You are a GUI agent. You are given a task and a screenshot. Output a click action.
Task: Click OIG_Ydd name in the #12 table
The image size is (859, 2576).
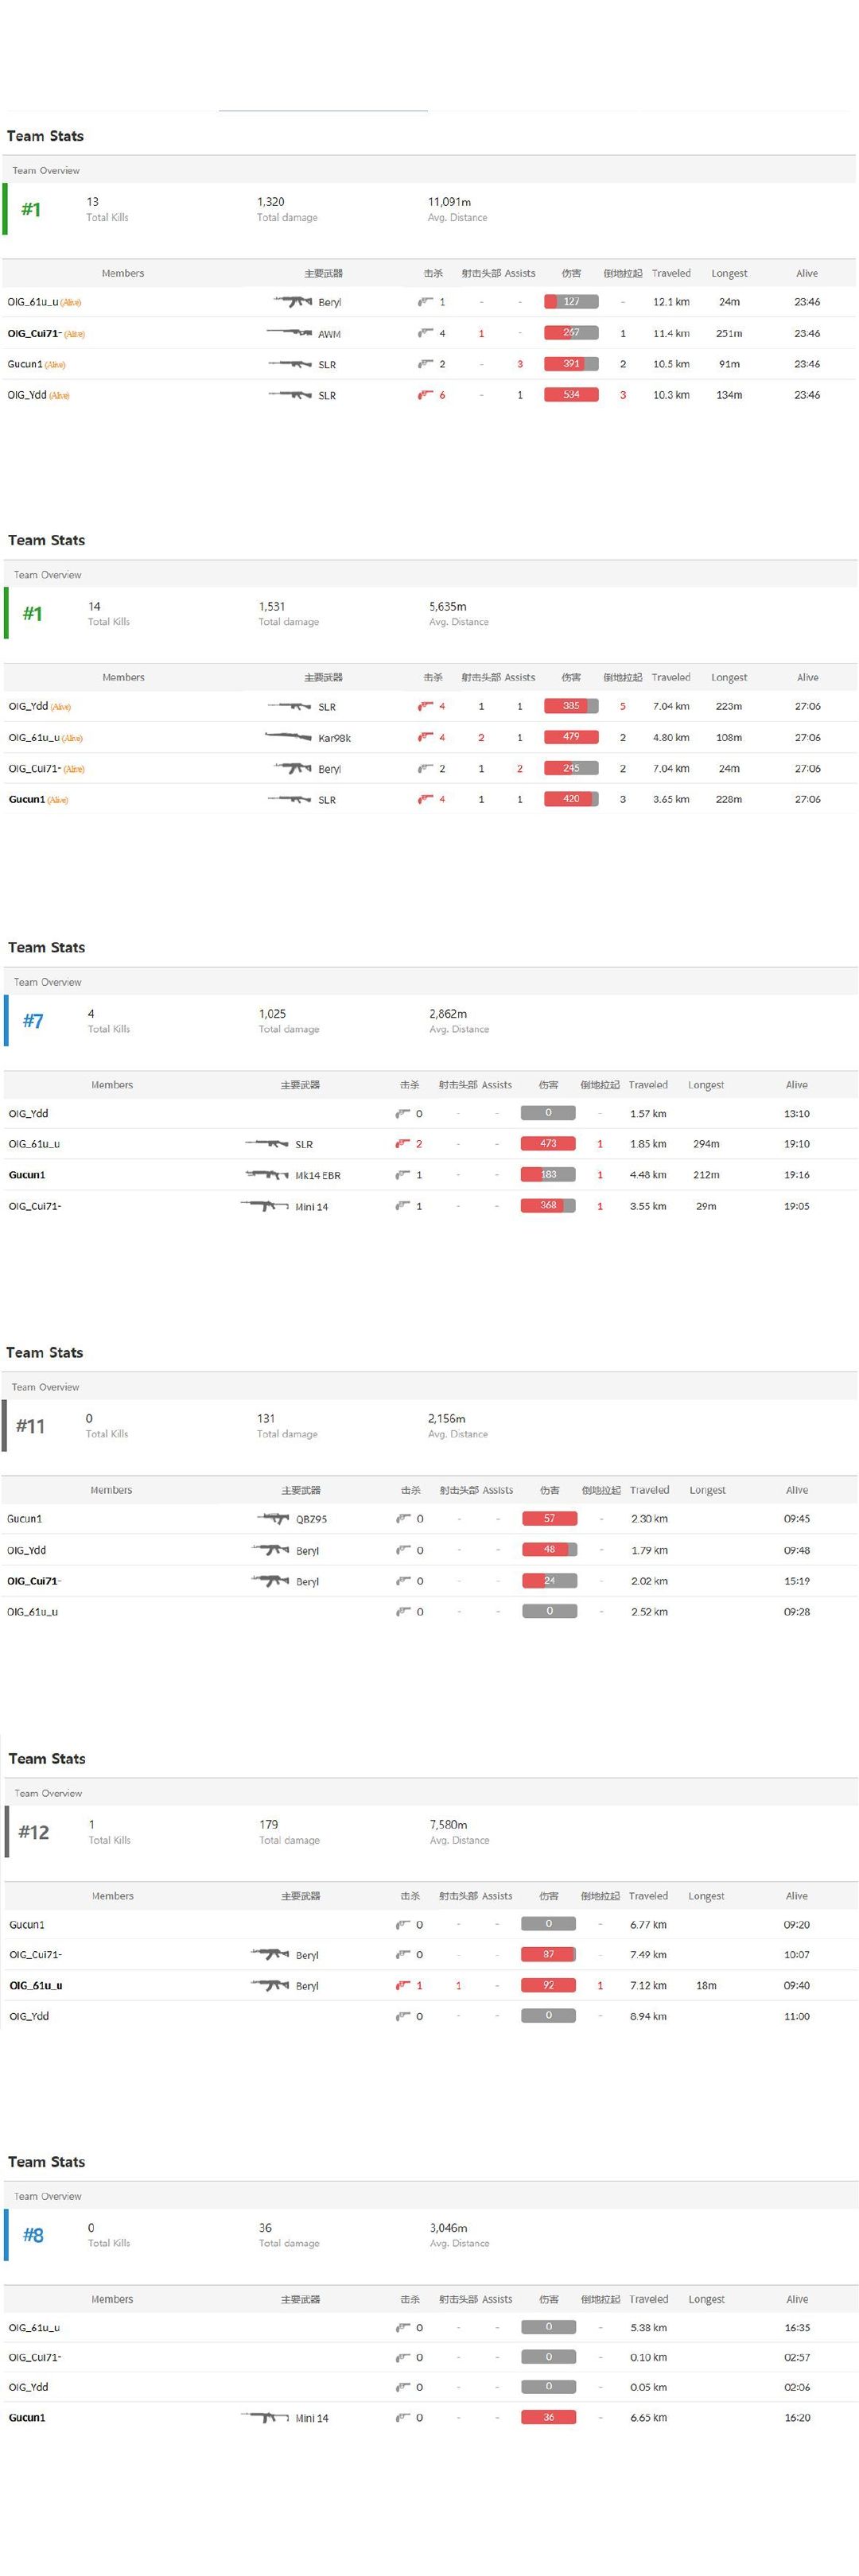pos(29,2016)
